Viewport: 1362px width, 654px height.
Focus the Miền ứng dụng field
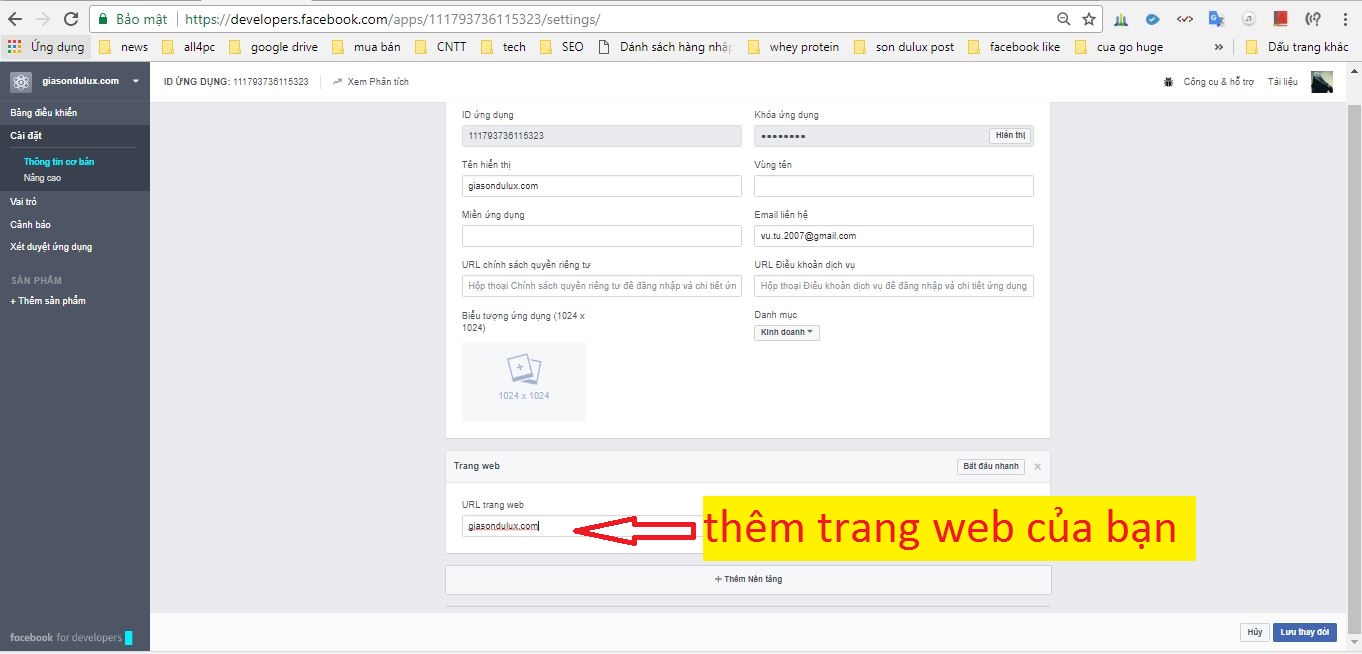point(602,236)
